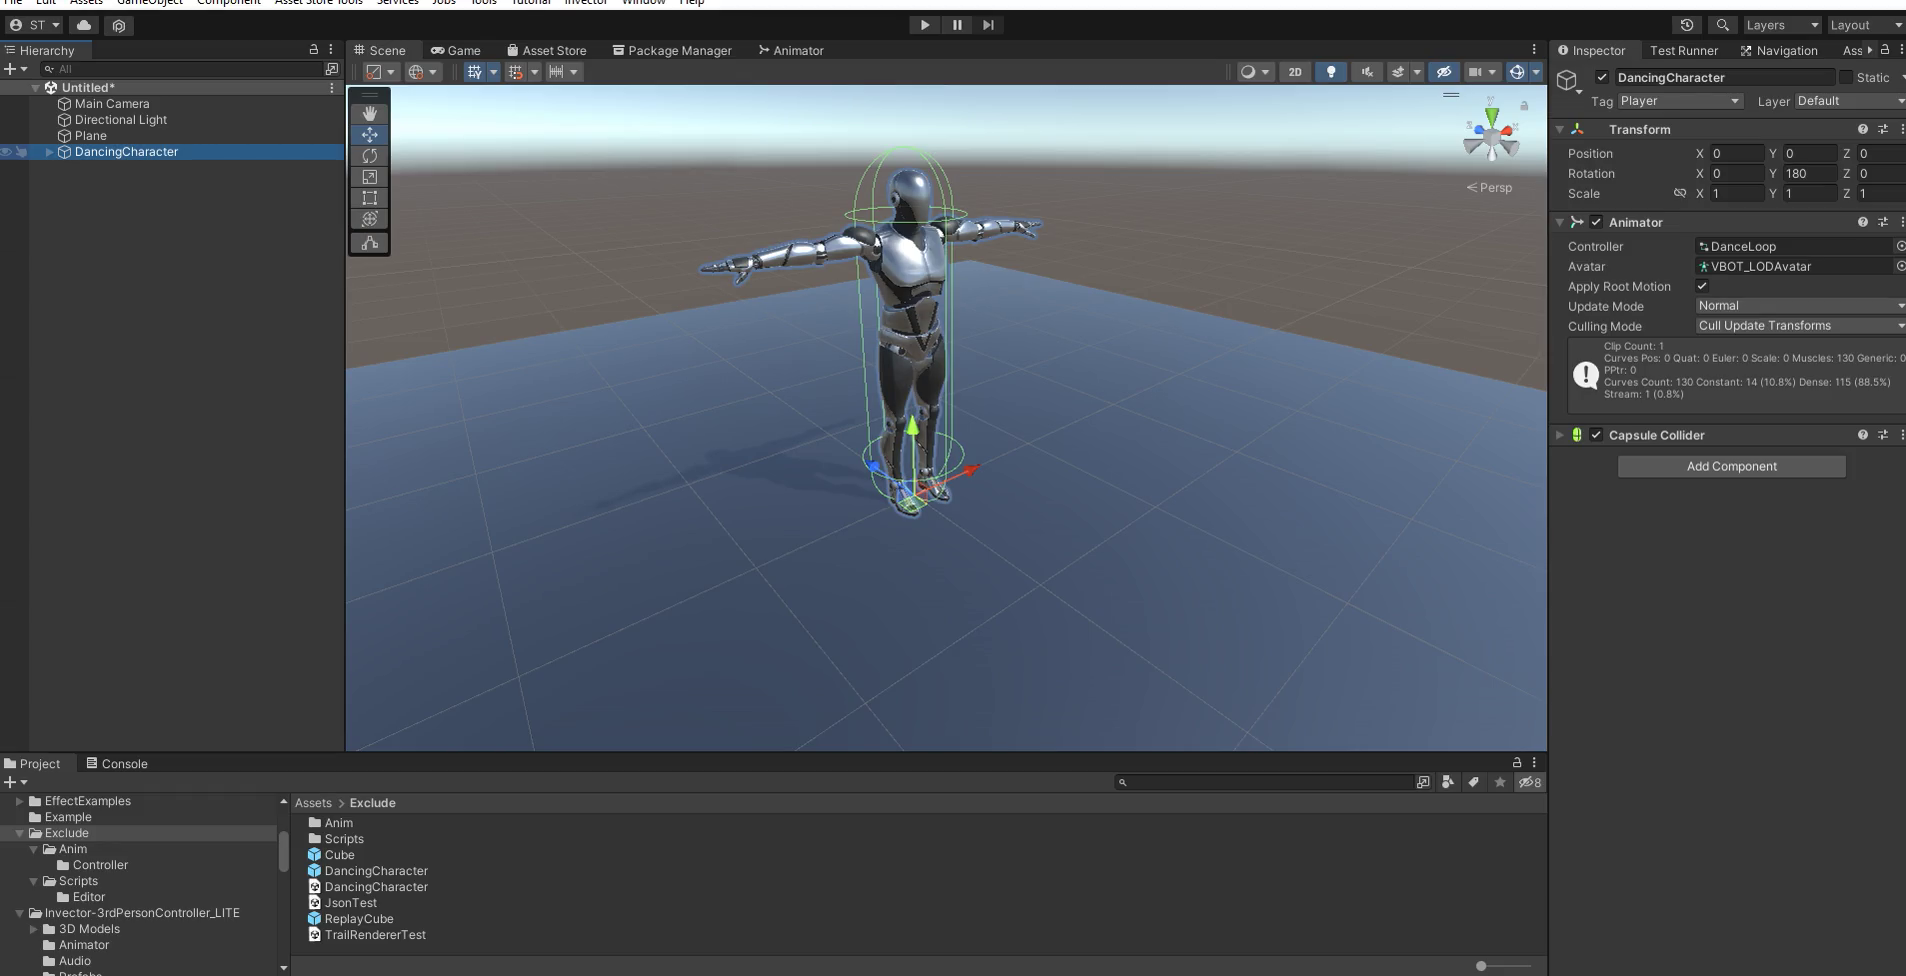Open the handle rotation globe dropdown

pyautogui.click(x=423, y=72)
